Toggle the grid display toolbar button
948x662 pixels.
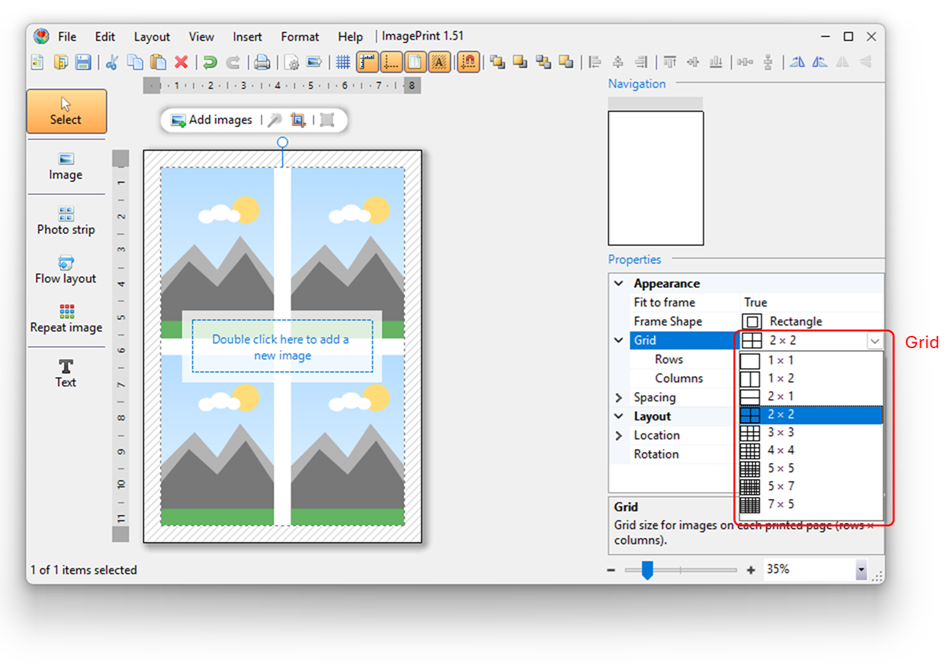pos(343,62)
